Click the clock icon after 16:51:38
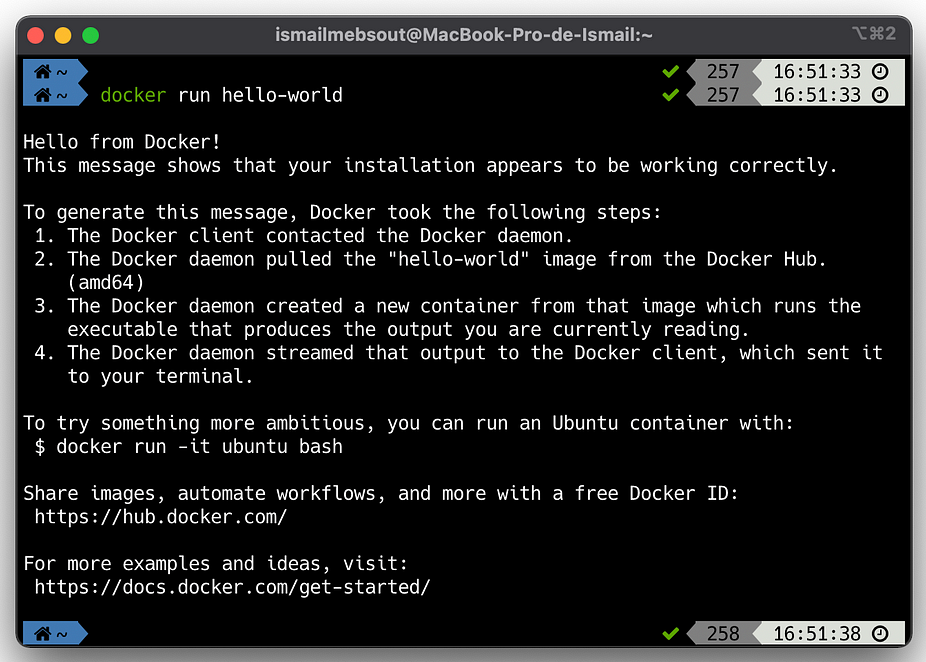926x662 pixels. [x=880, y=634]
